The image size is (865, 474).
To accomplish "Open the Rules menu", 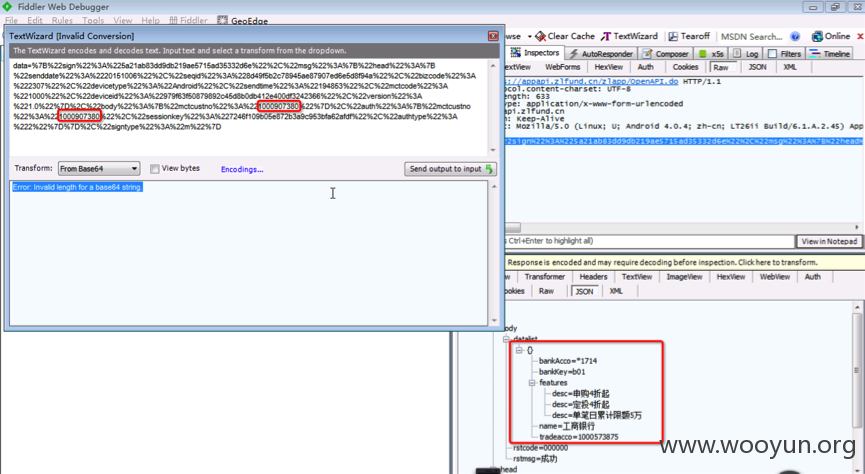I will 62,20.
